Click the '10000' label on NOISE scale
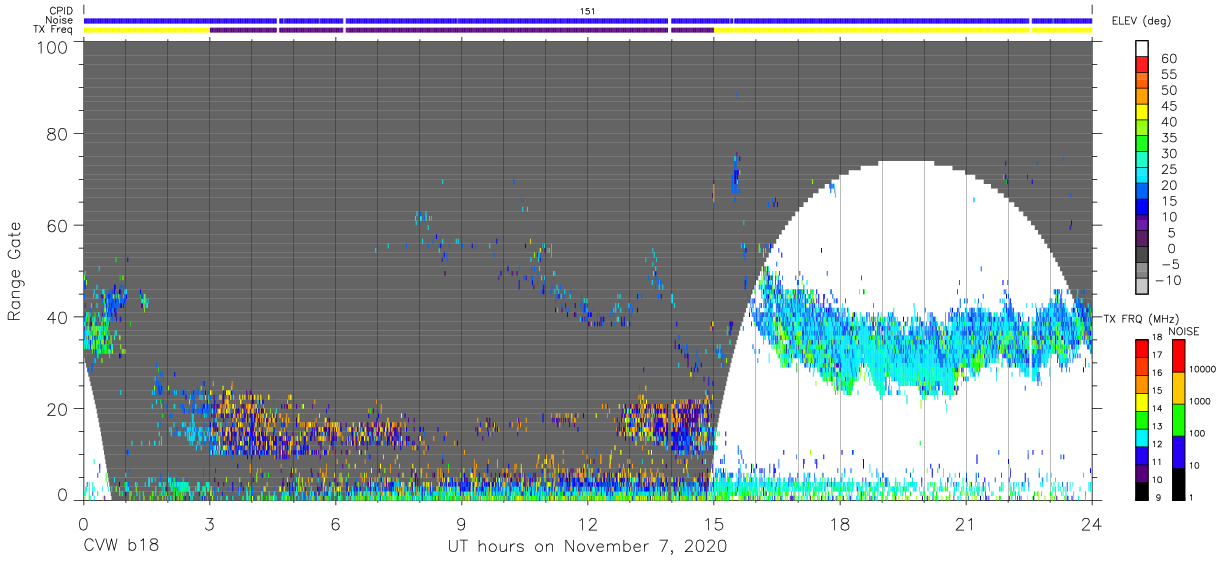The width and height of the screenshot is (1228, 567). pyautogui.click(x=1204, y=368)
